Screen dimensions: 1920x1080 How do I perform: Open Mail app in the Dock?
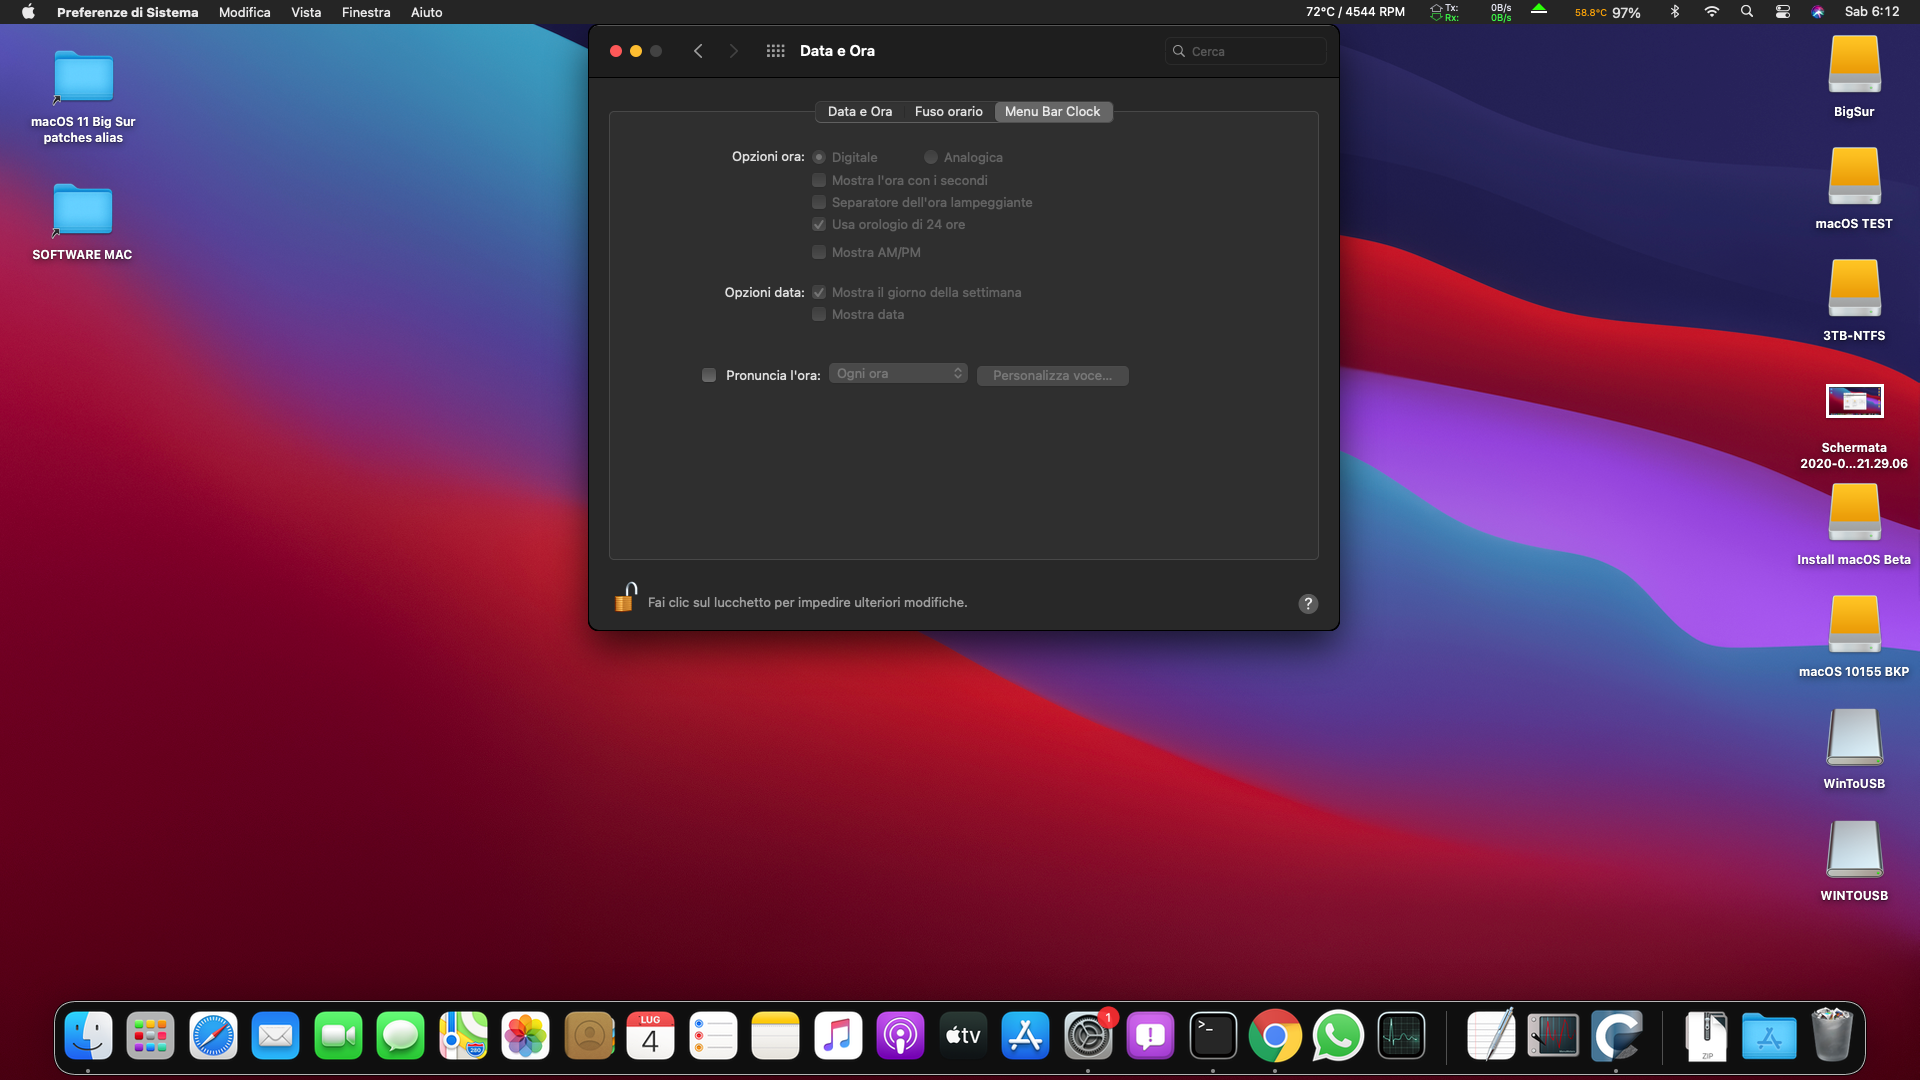point(275,1036)
